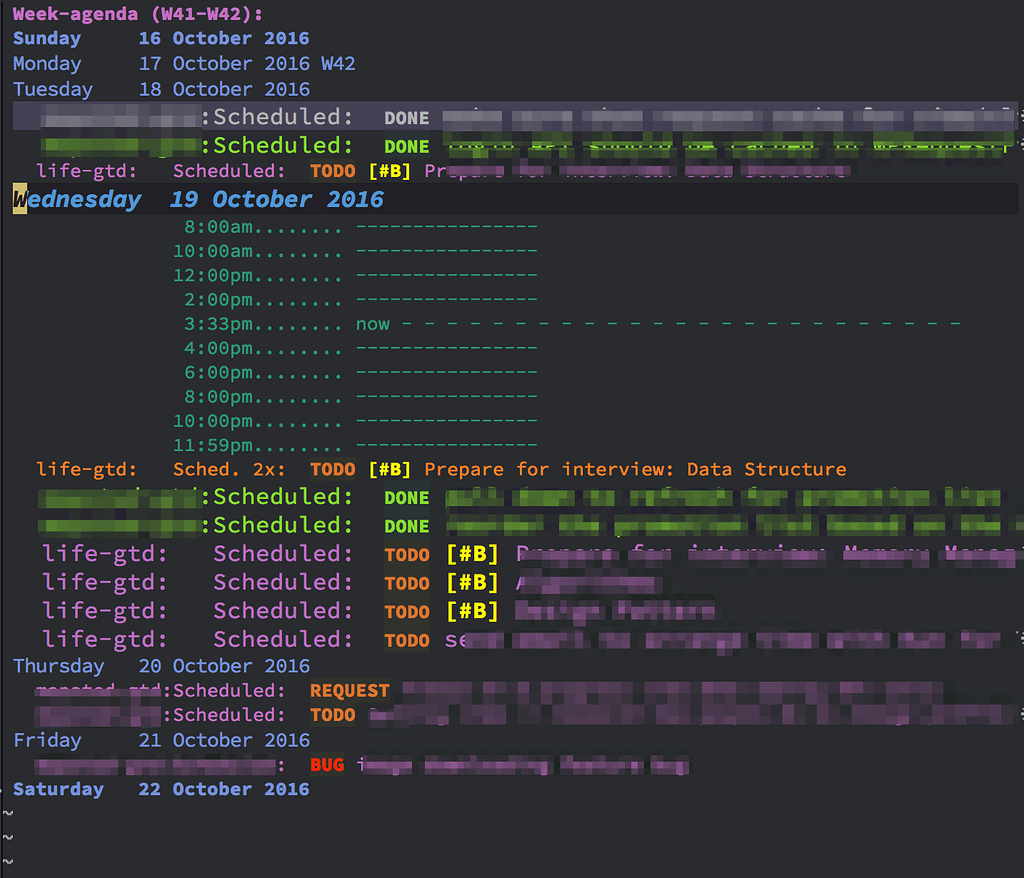Click the first DONE keyword below the Sched. 2x row

point(407,498)
